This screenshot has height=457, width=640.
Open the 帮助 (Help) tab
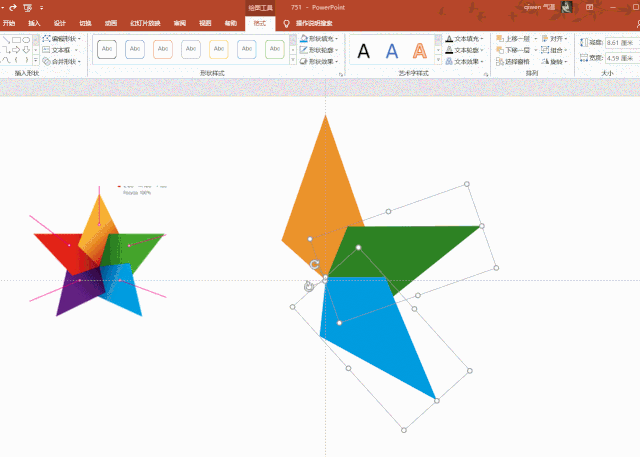coord(231,23)
